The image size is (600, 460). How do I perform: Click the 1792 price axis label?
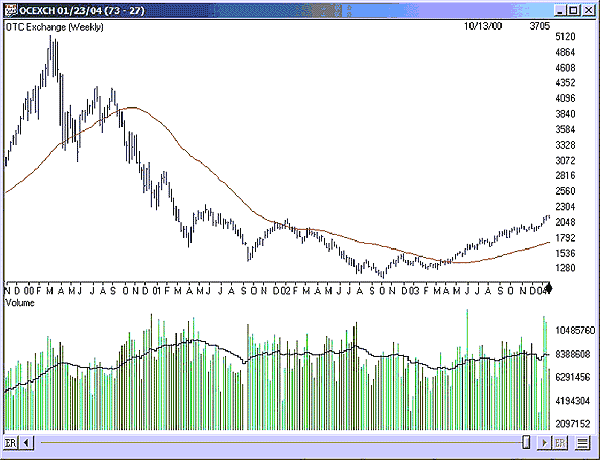pos(565,238)
